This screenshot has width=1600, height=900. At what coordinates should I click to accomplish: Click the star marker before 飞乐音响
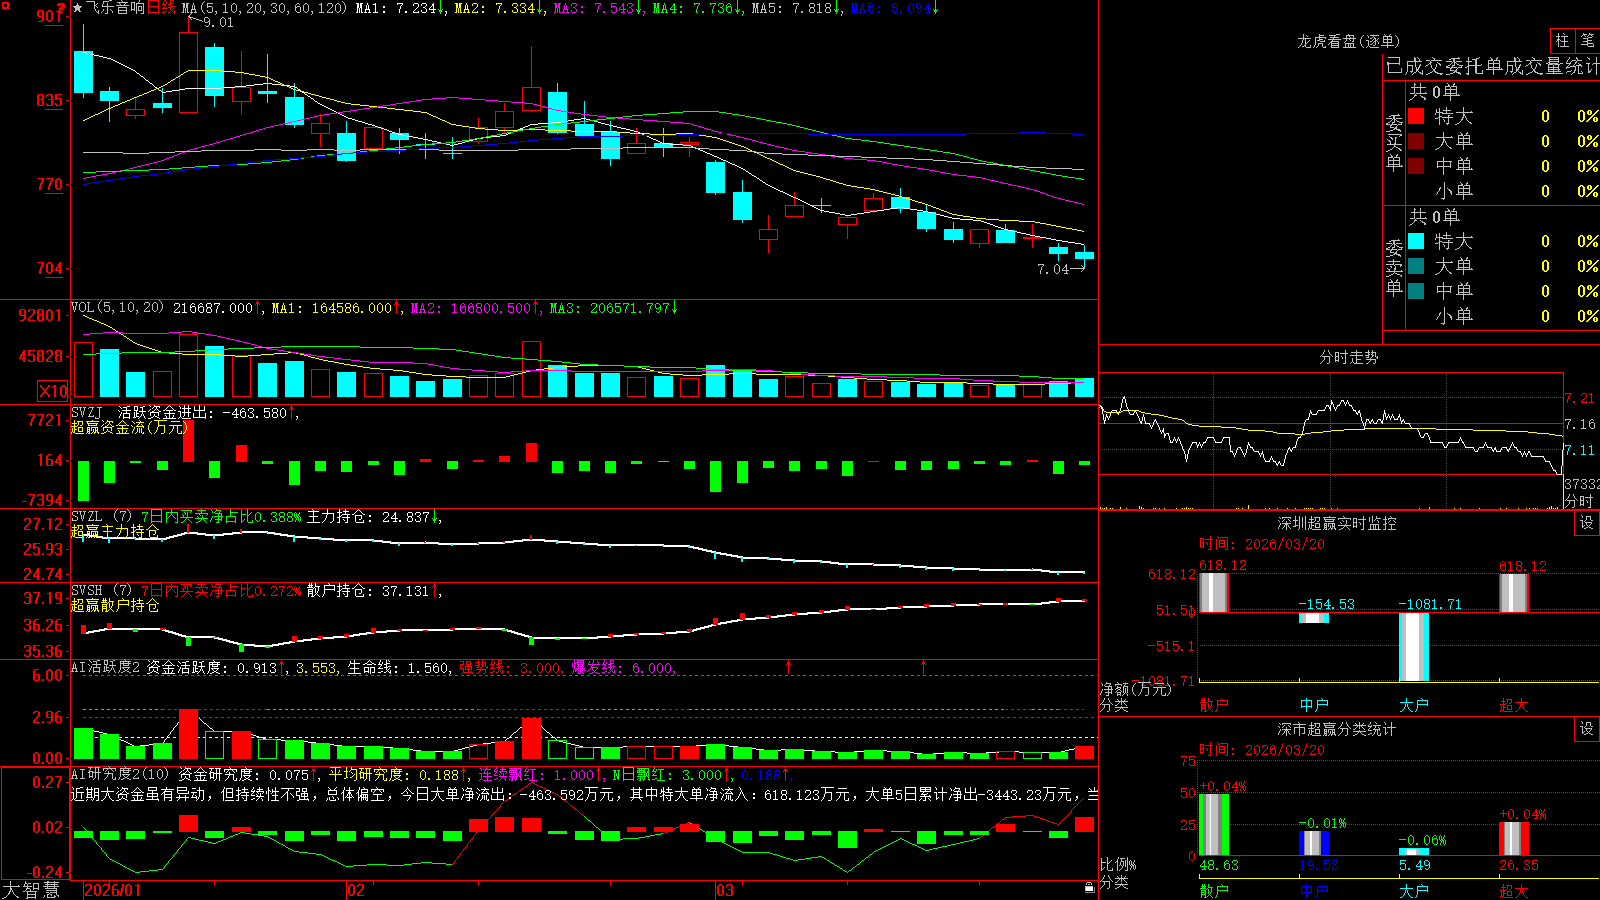pos(78,8)
